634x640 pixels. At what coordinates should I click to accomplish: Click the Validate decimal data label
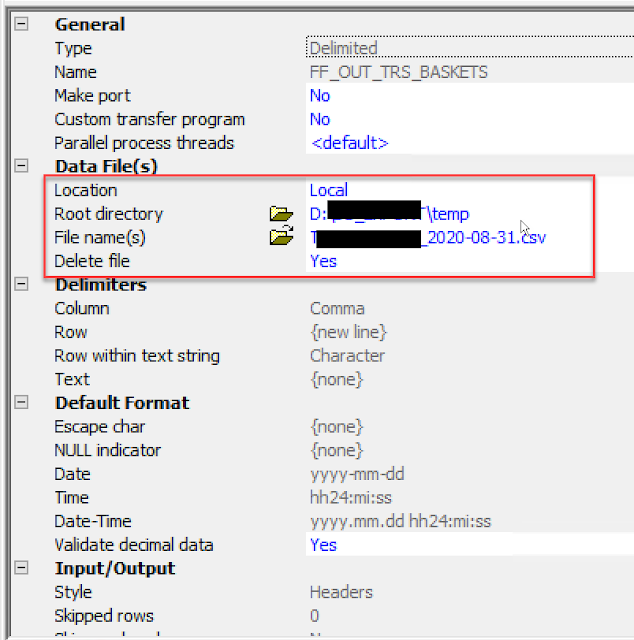(x=134, y=545)
